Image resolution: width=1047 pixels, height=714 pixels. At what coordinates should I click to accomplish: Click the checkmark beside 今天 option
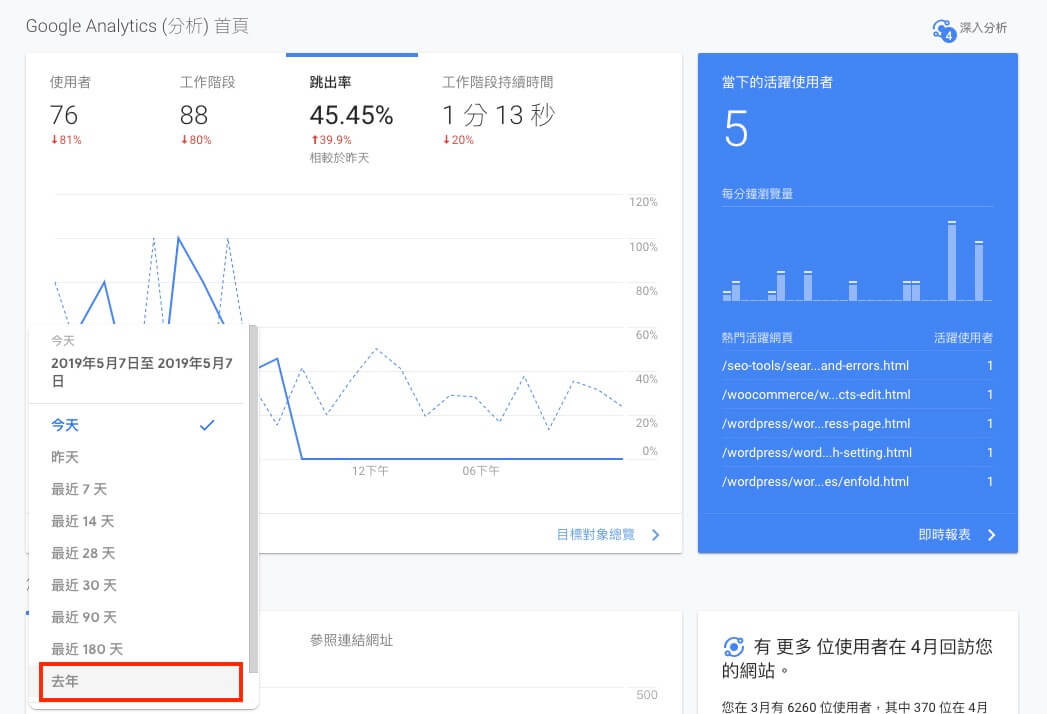point(207,425)
